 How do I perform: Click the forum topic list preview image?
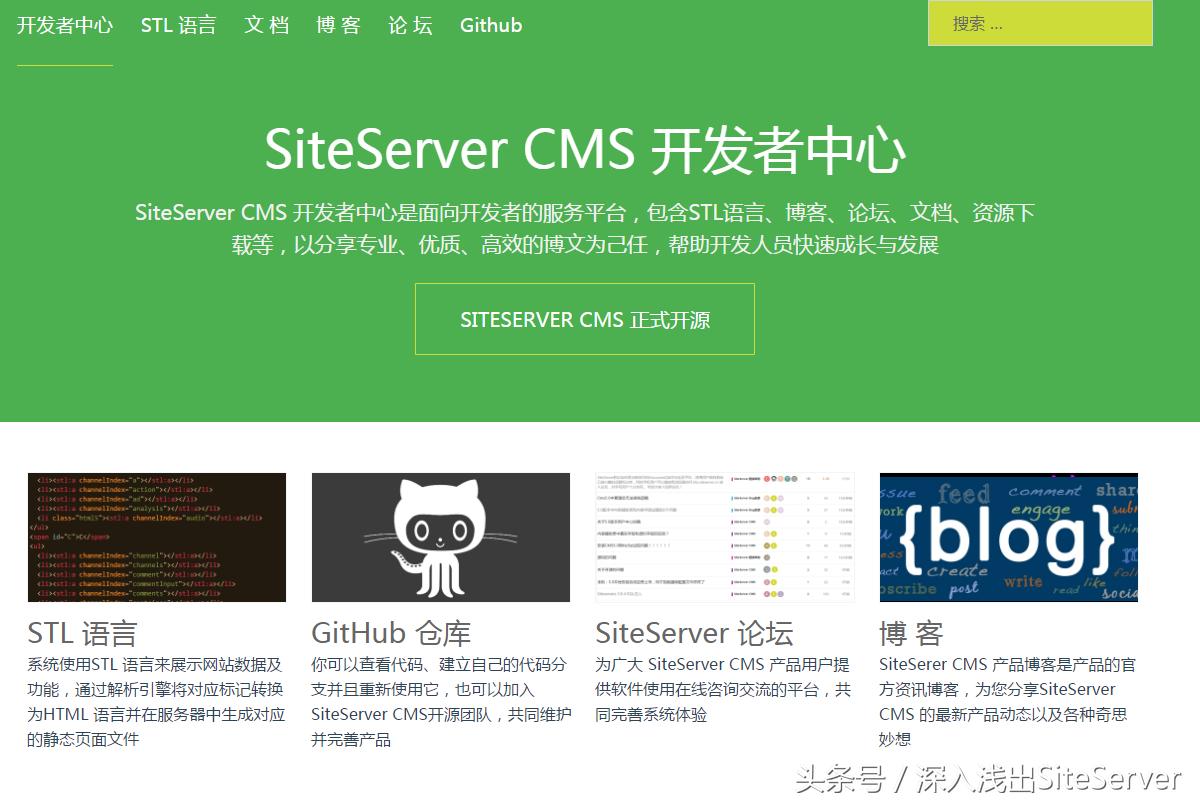point(722,536)
